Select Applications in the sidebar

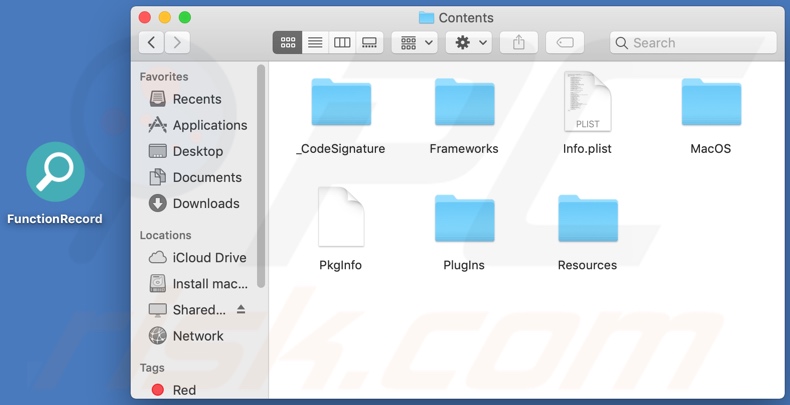click(x=209, y=125)
